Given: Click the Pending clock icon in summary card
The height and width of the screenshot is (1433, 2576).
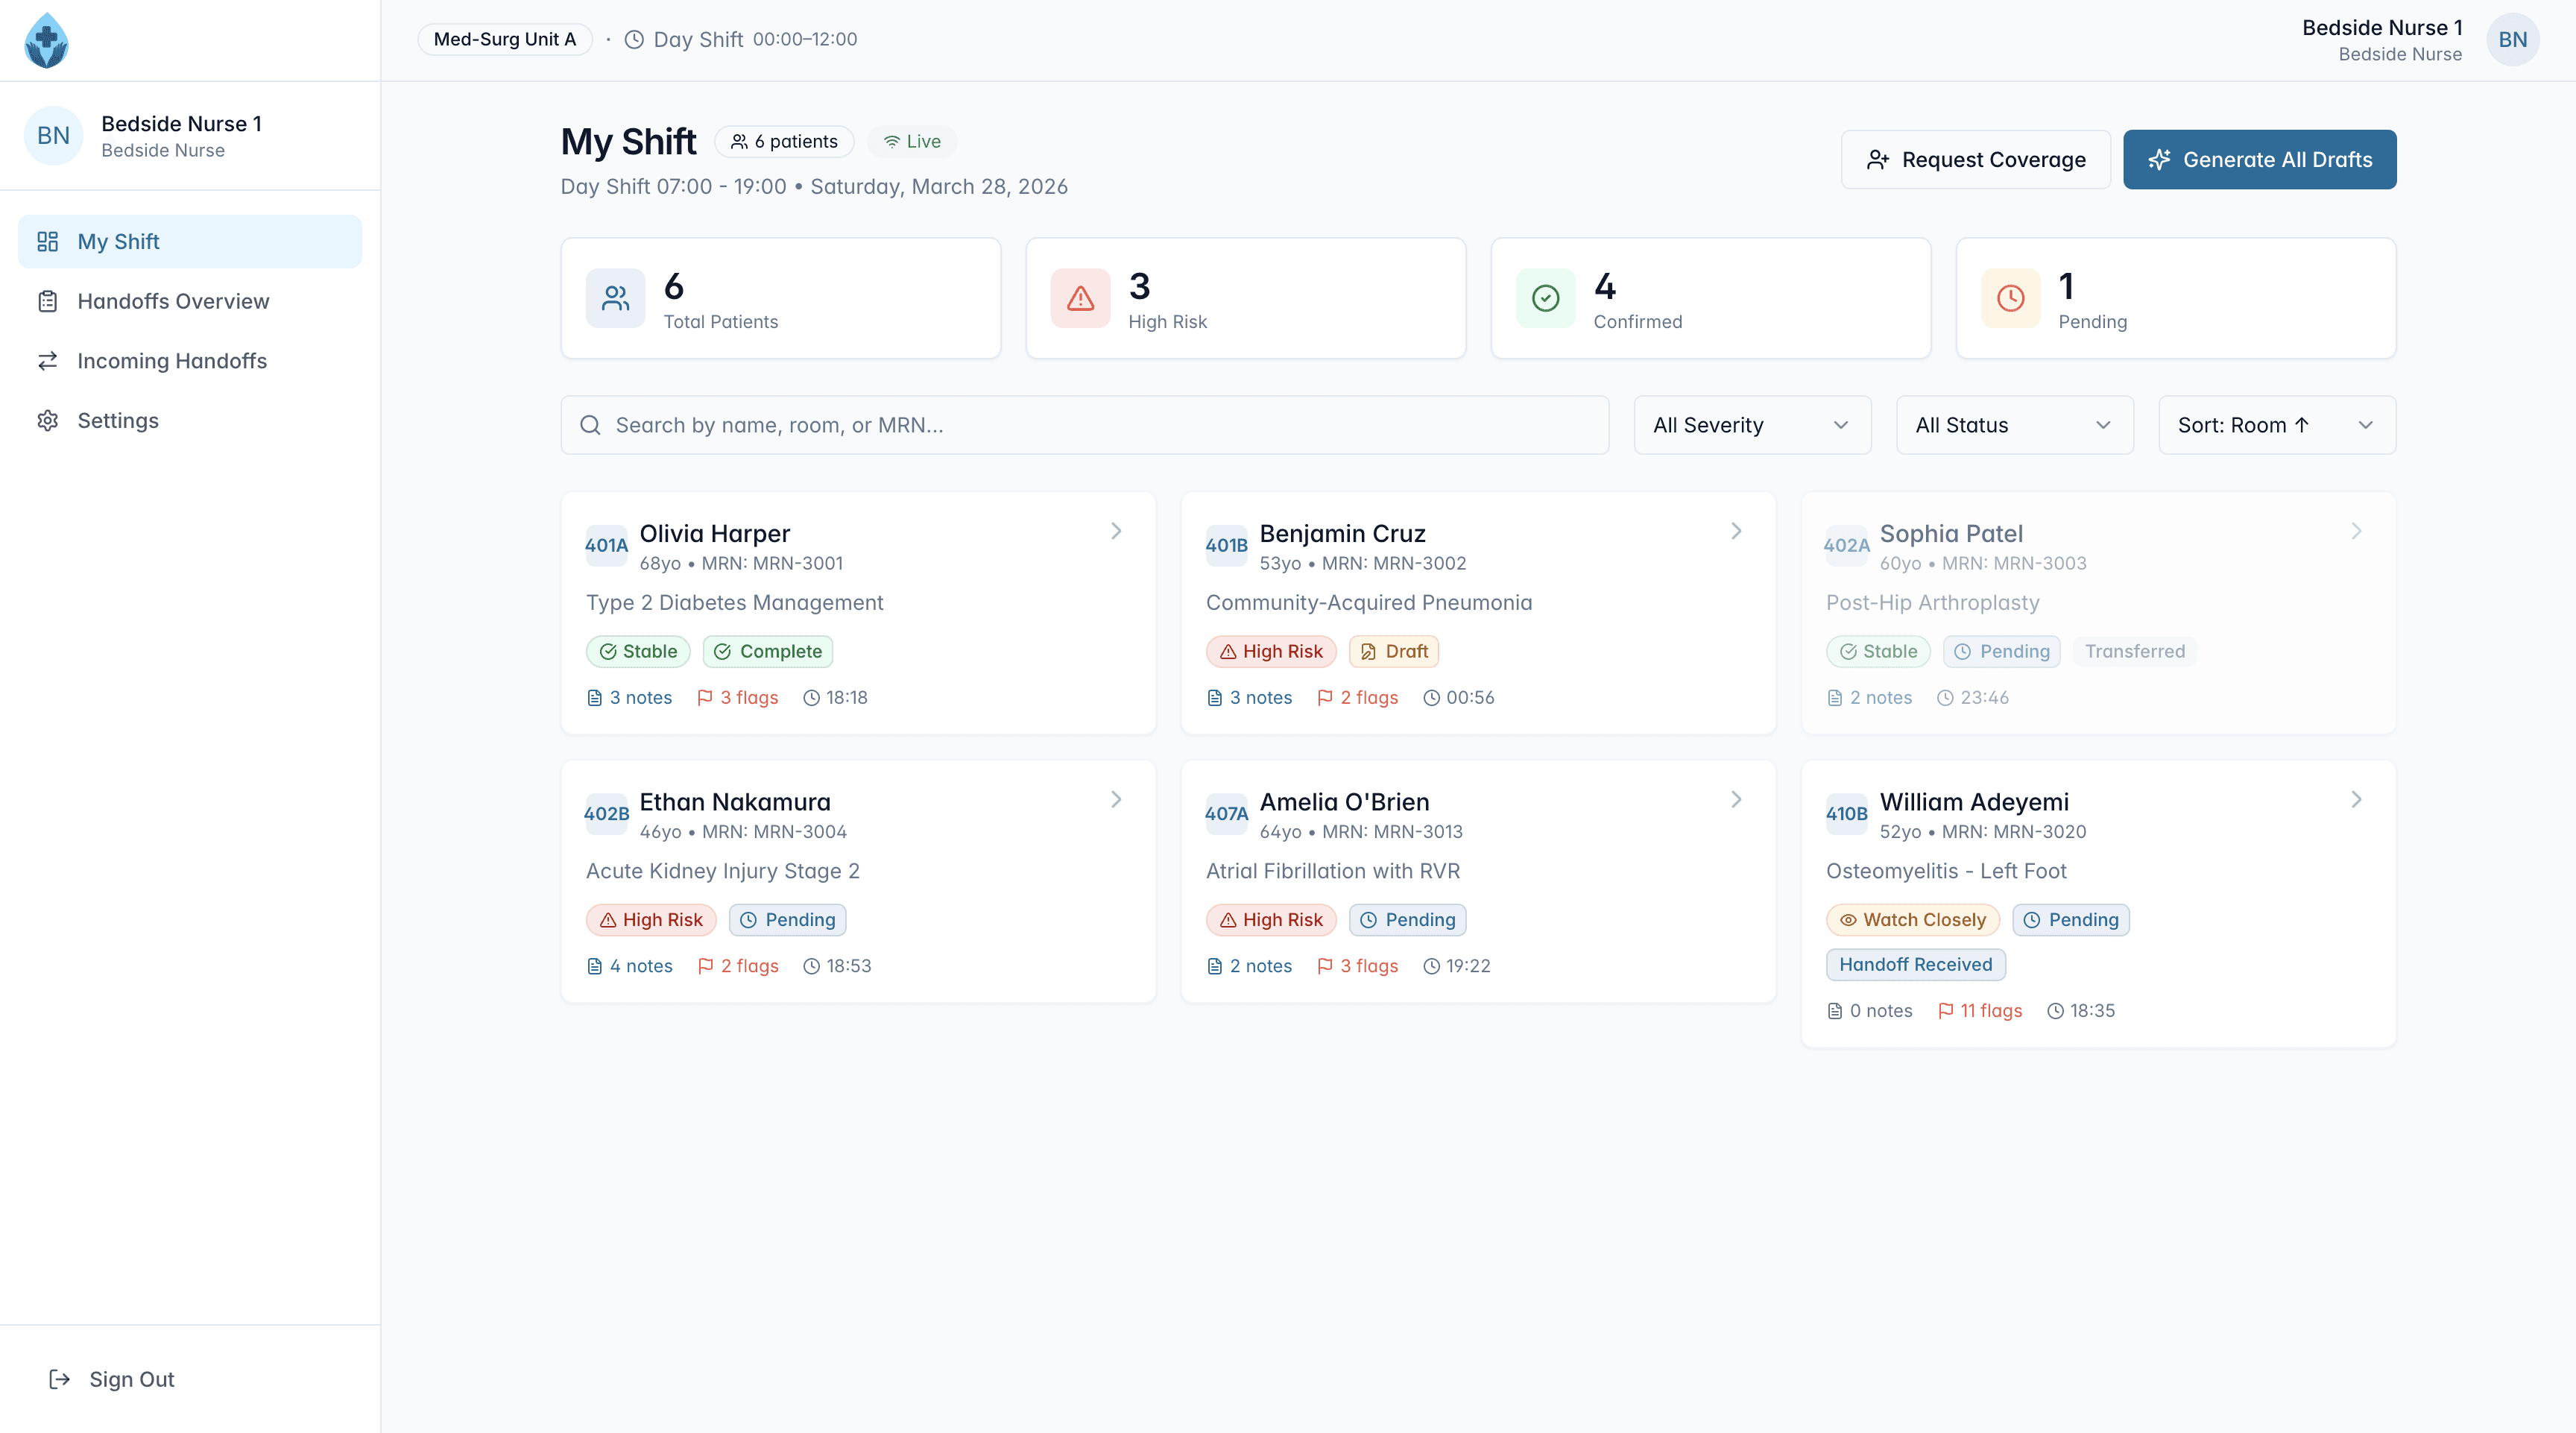Looking at the screenshot, I should 2010,298.
